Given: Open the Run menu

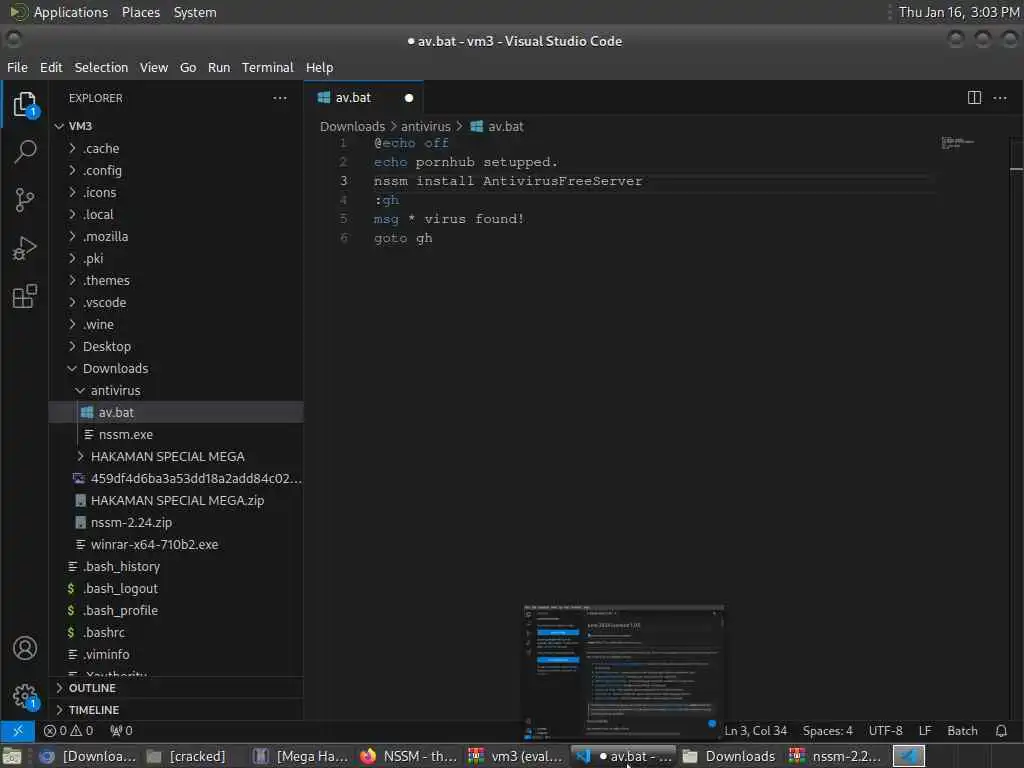Looking at the screenshot, I should click(x=219, y=67).
